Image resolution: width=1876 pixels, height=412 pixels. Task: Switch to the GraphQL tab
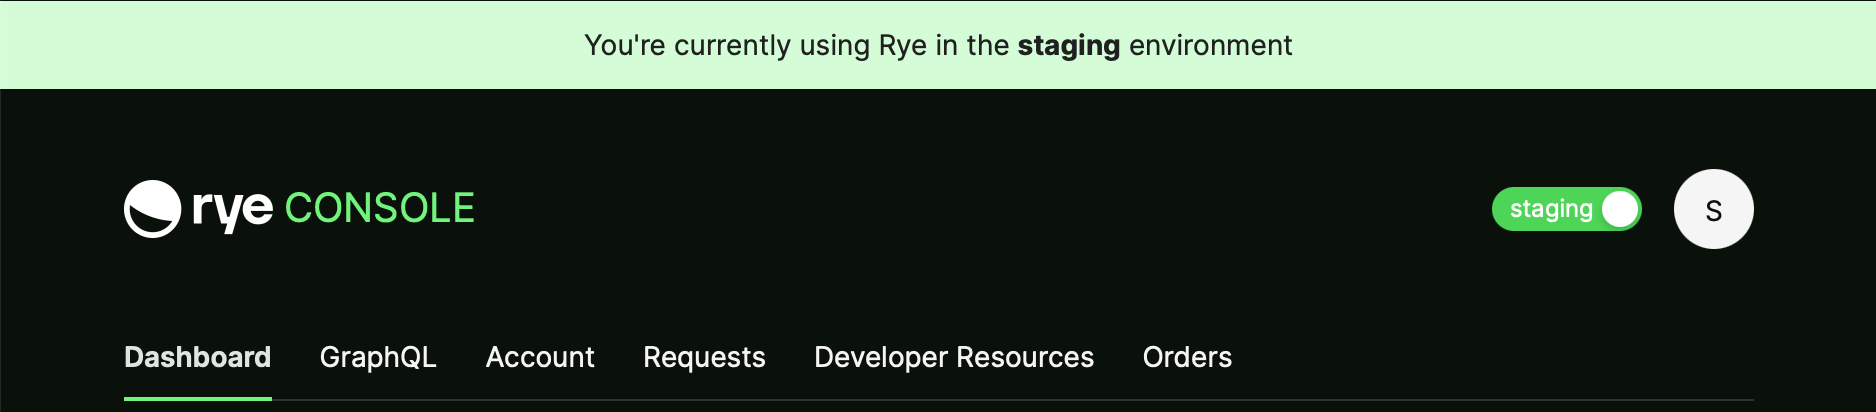[378, 357]
